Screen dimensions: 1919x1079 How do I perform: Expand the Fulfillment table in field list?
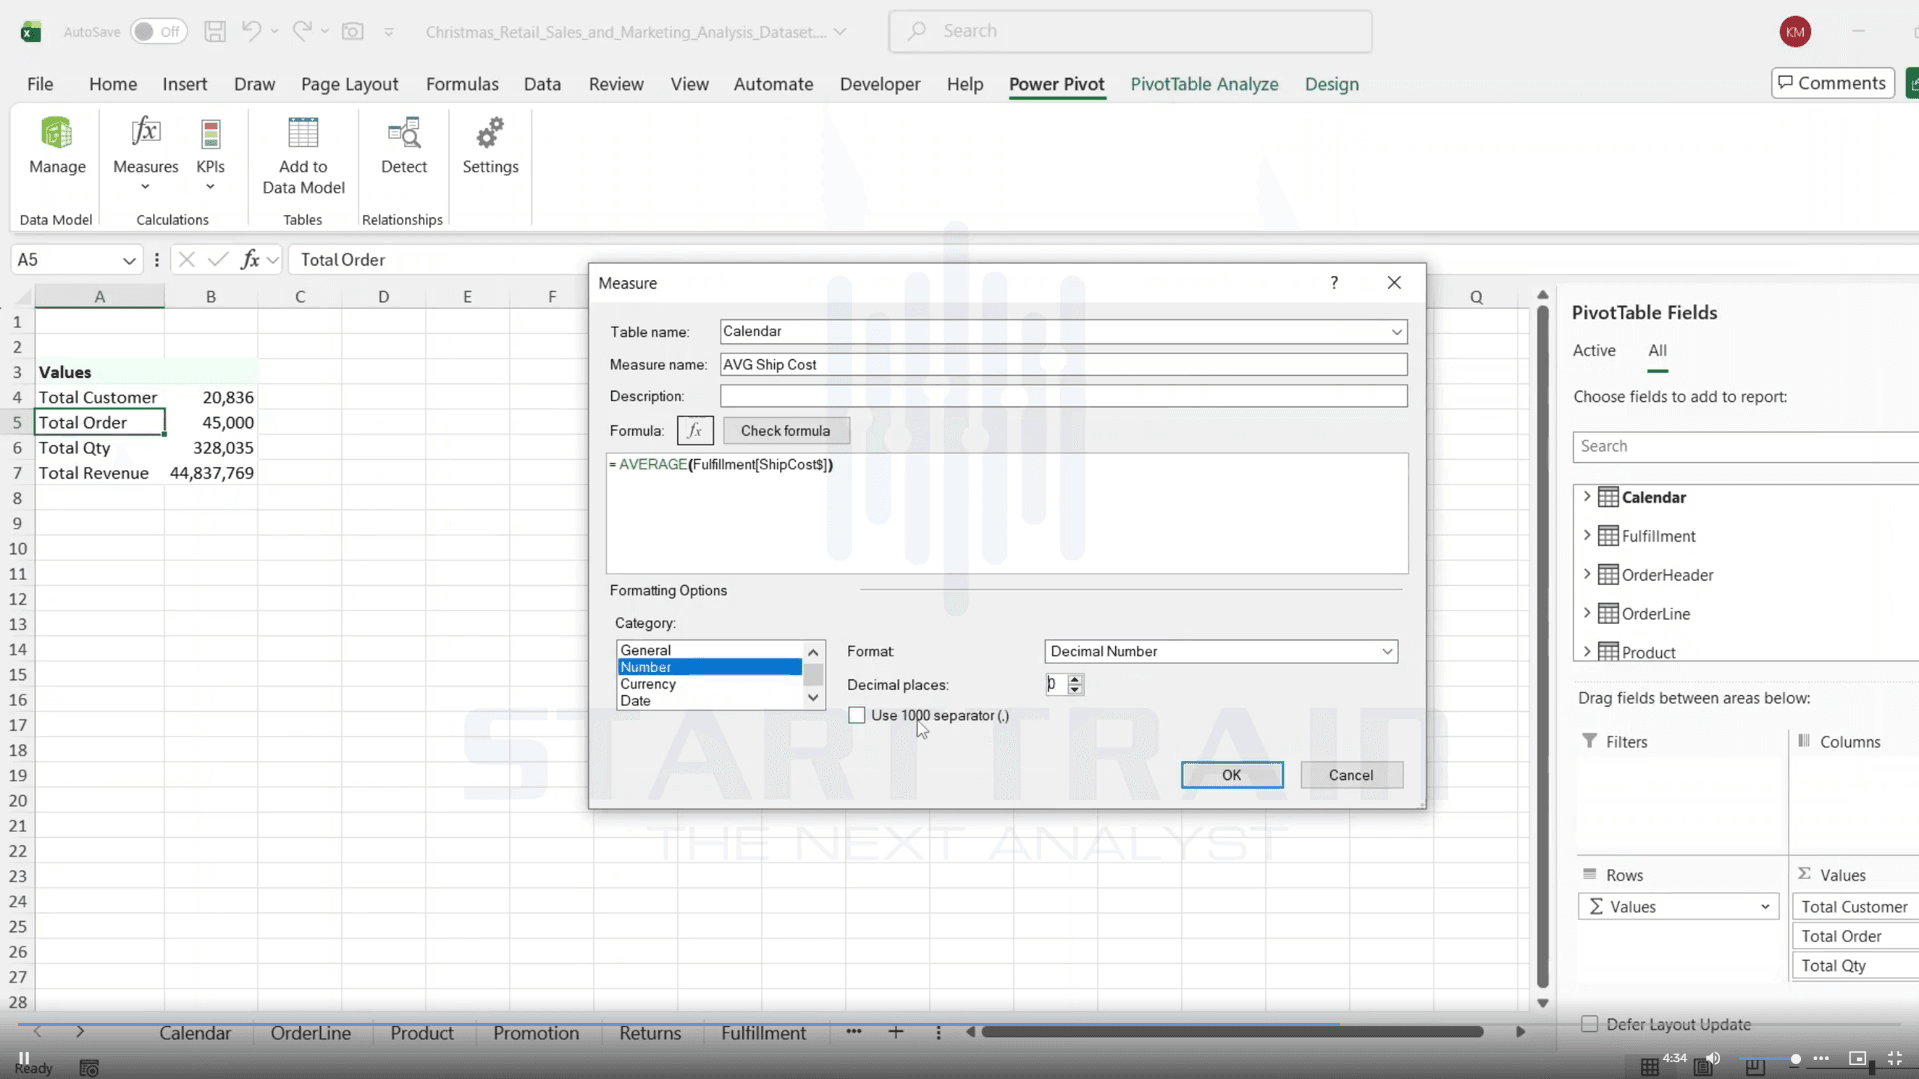[x=1587, y=536]
